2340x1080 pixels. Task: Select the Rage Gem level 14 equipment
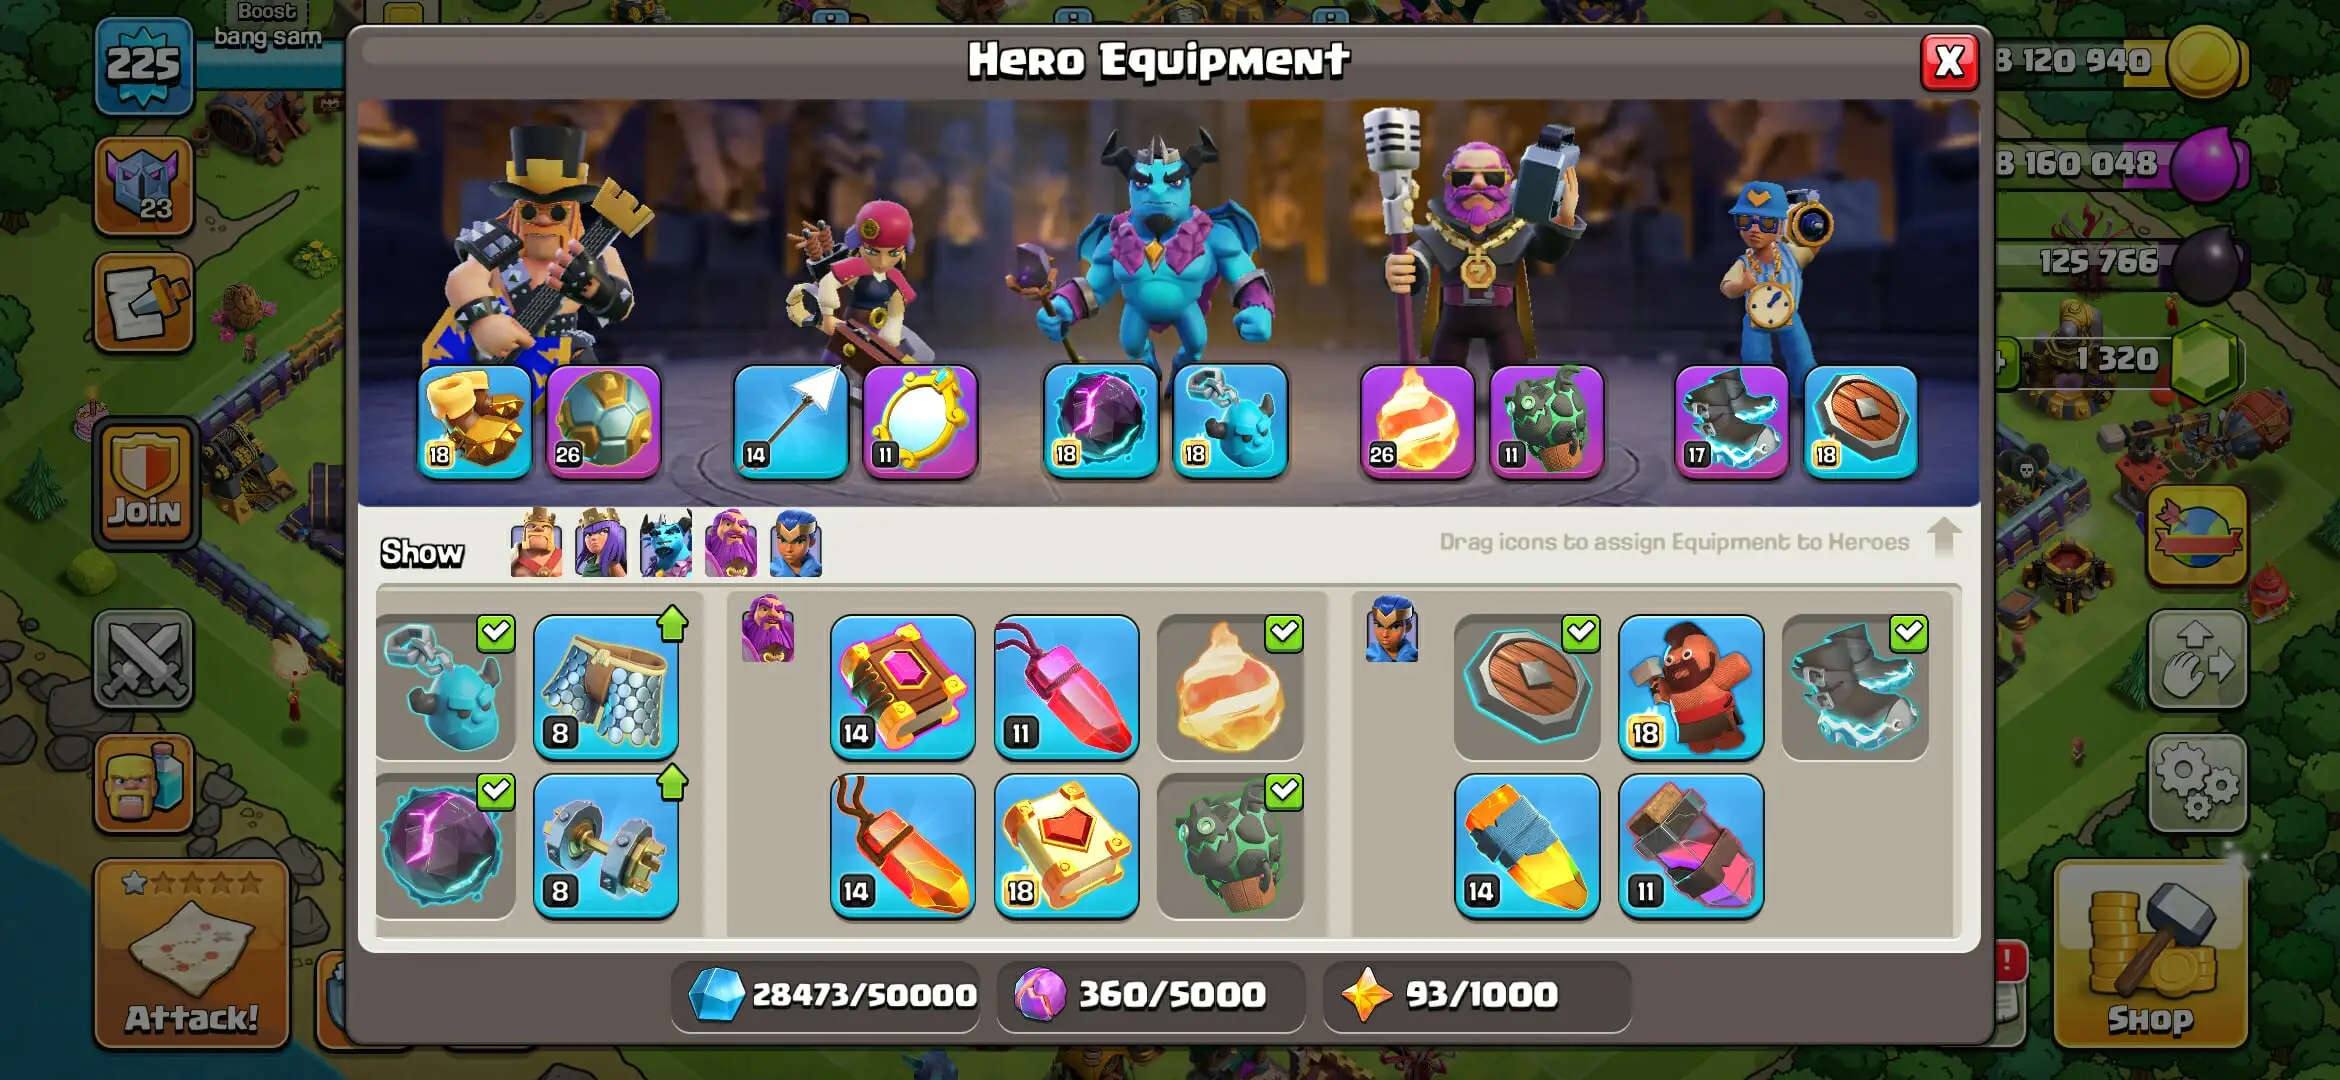(902, 846)
